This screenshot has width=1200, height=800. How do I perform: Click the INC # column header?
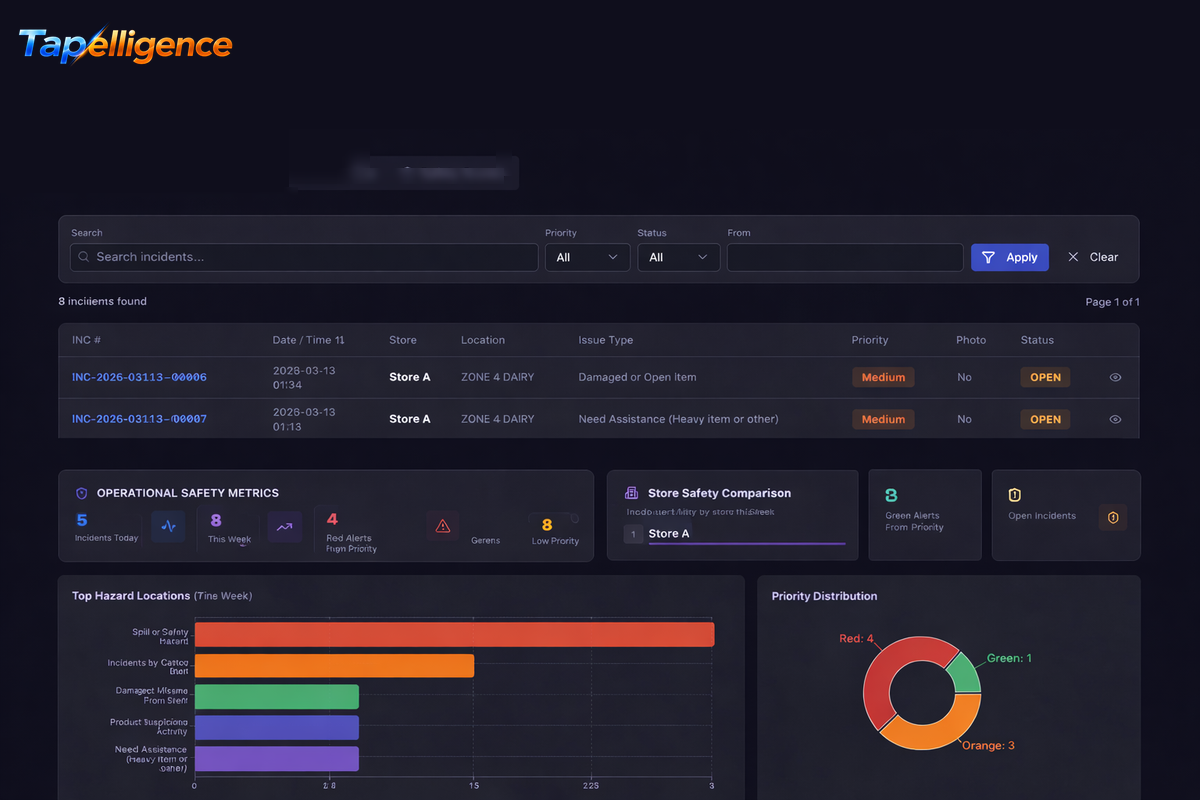[86, 340]
